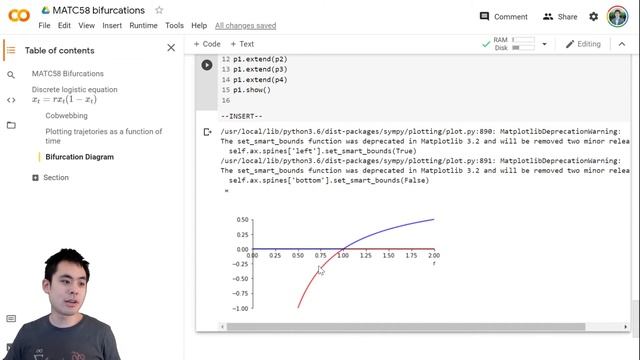Screen dimensions: 640x360
Task: Click the All changes saved link
Action: pyautogui.click(x=245, y=26)
